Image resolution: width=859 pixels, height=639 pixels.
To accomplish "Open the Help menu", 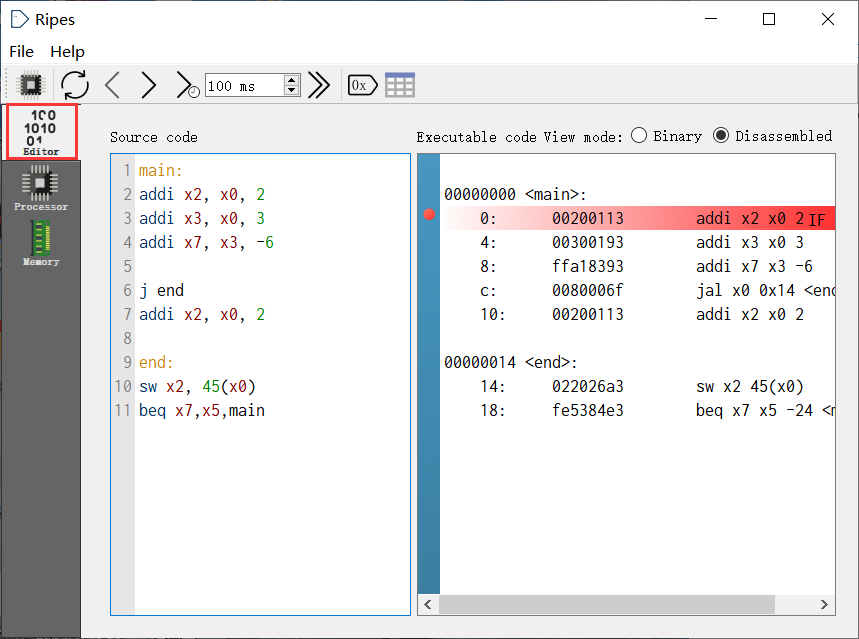I will tap(67, 52).
